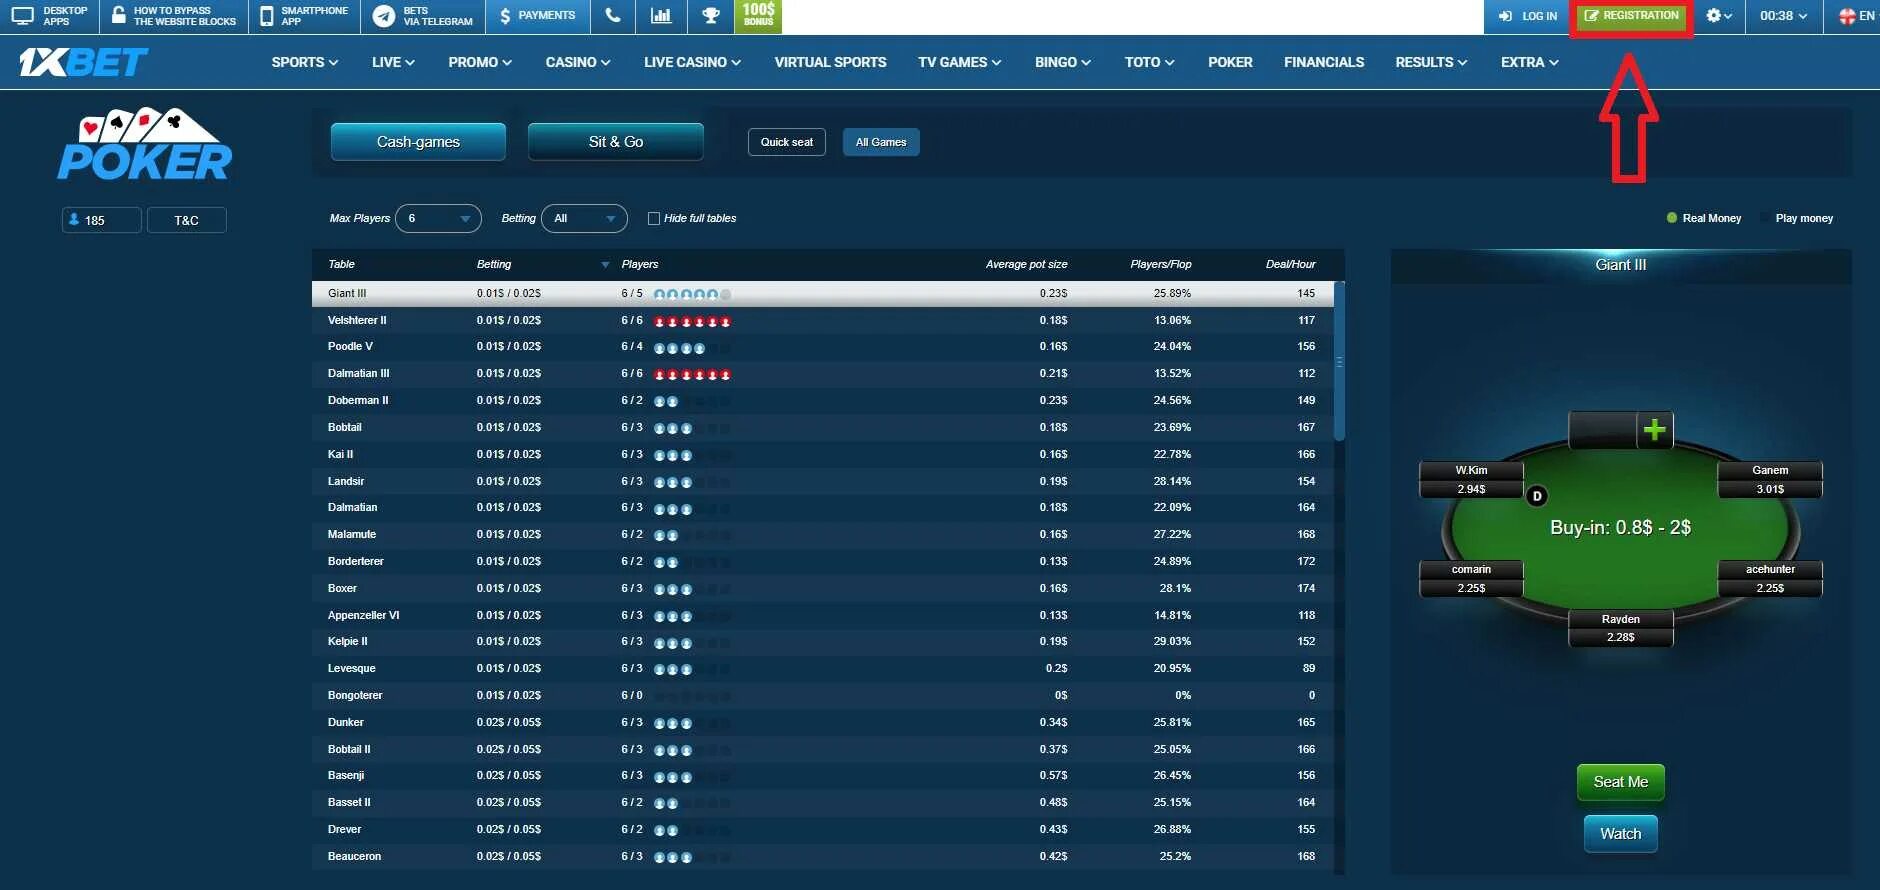The image size is (1880, 890).
Task: Click red player icons in Dalmatian III row
Action: [692, 374]
